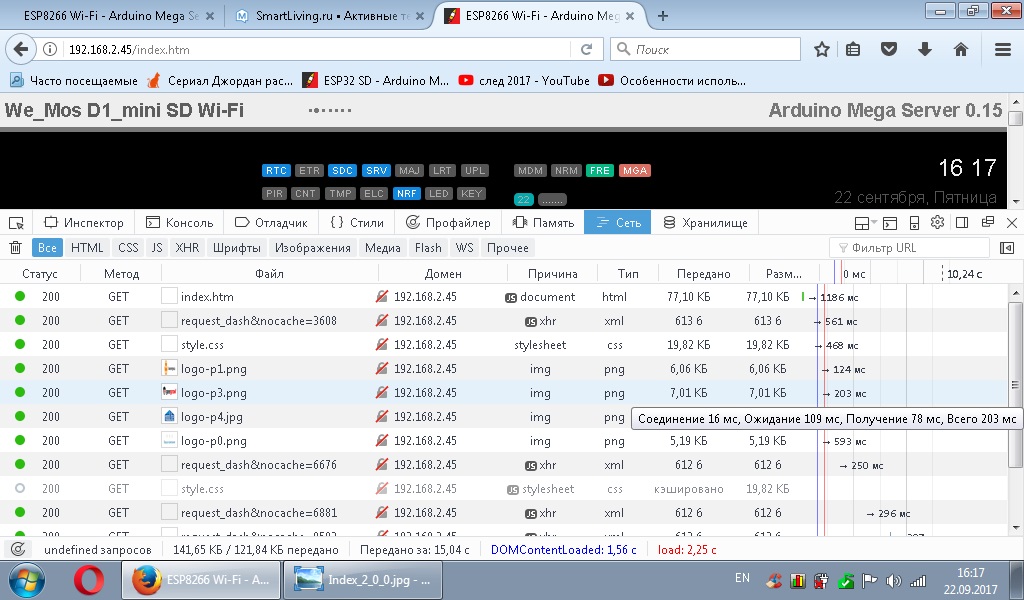Open performance analysis stopwatch icon in status bar
This screenshot has height=600, width=1024.
point(18,550)
